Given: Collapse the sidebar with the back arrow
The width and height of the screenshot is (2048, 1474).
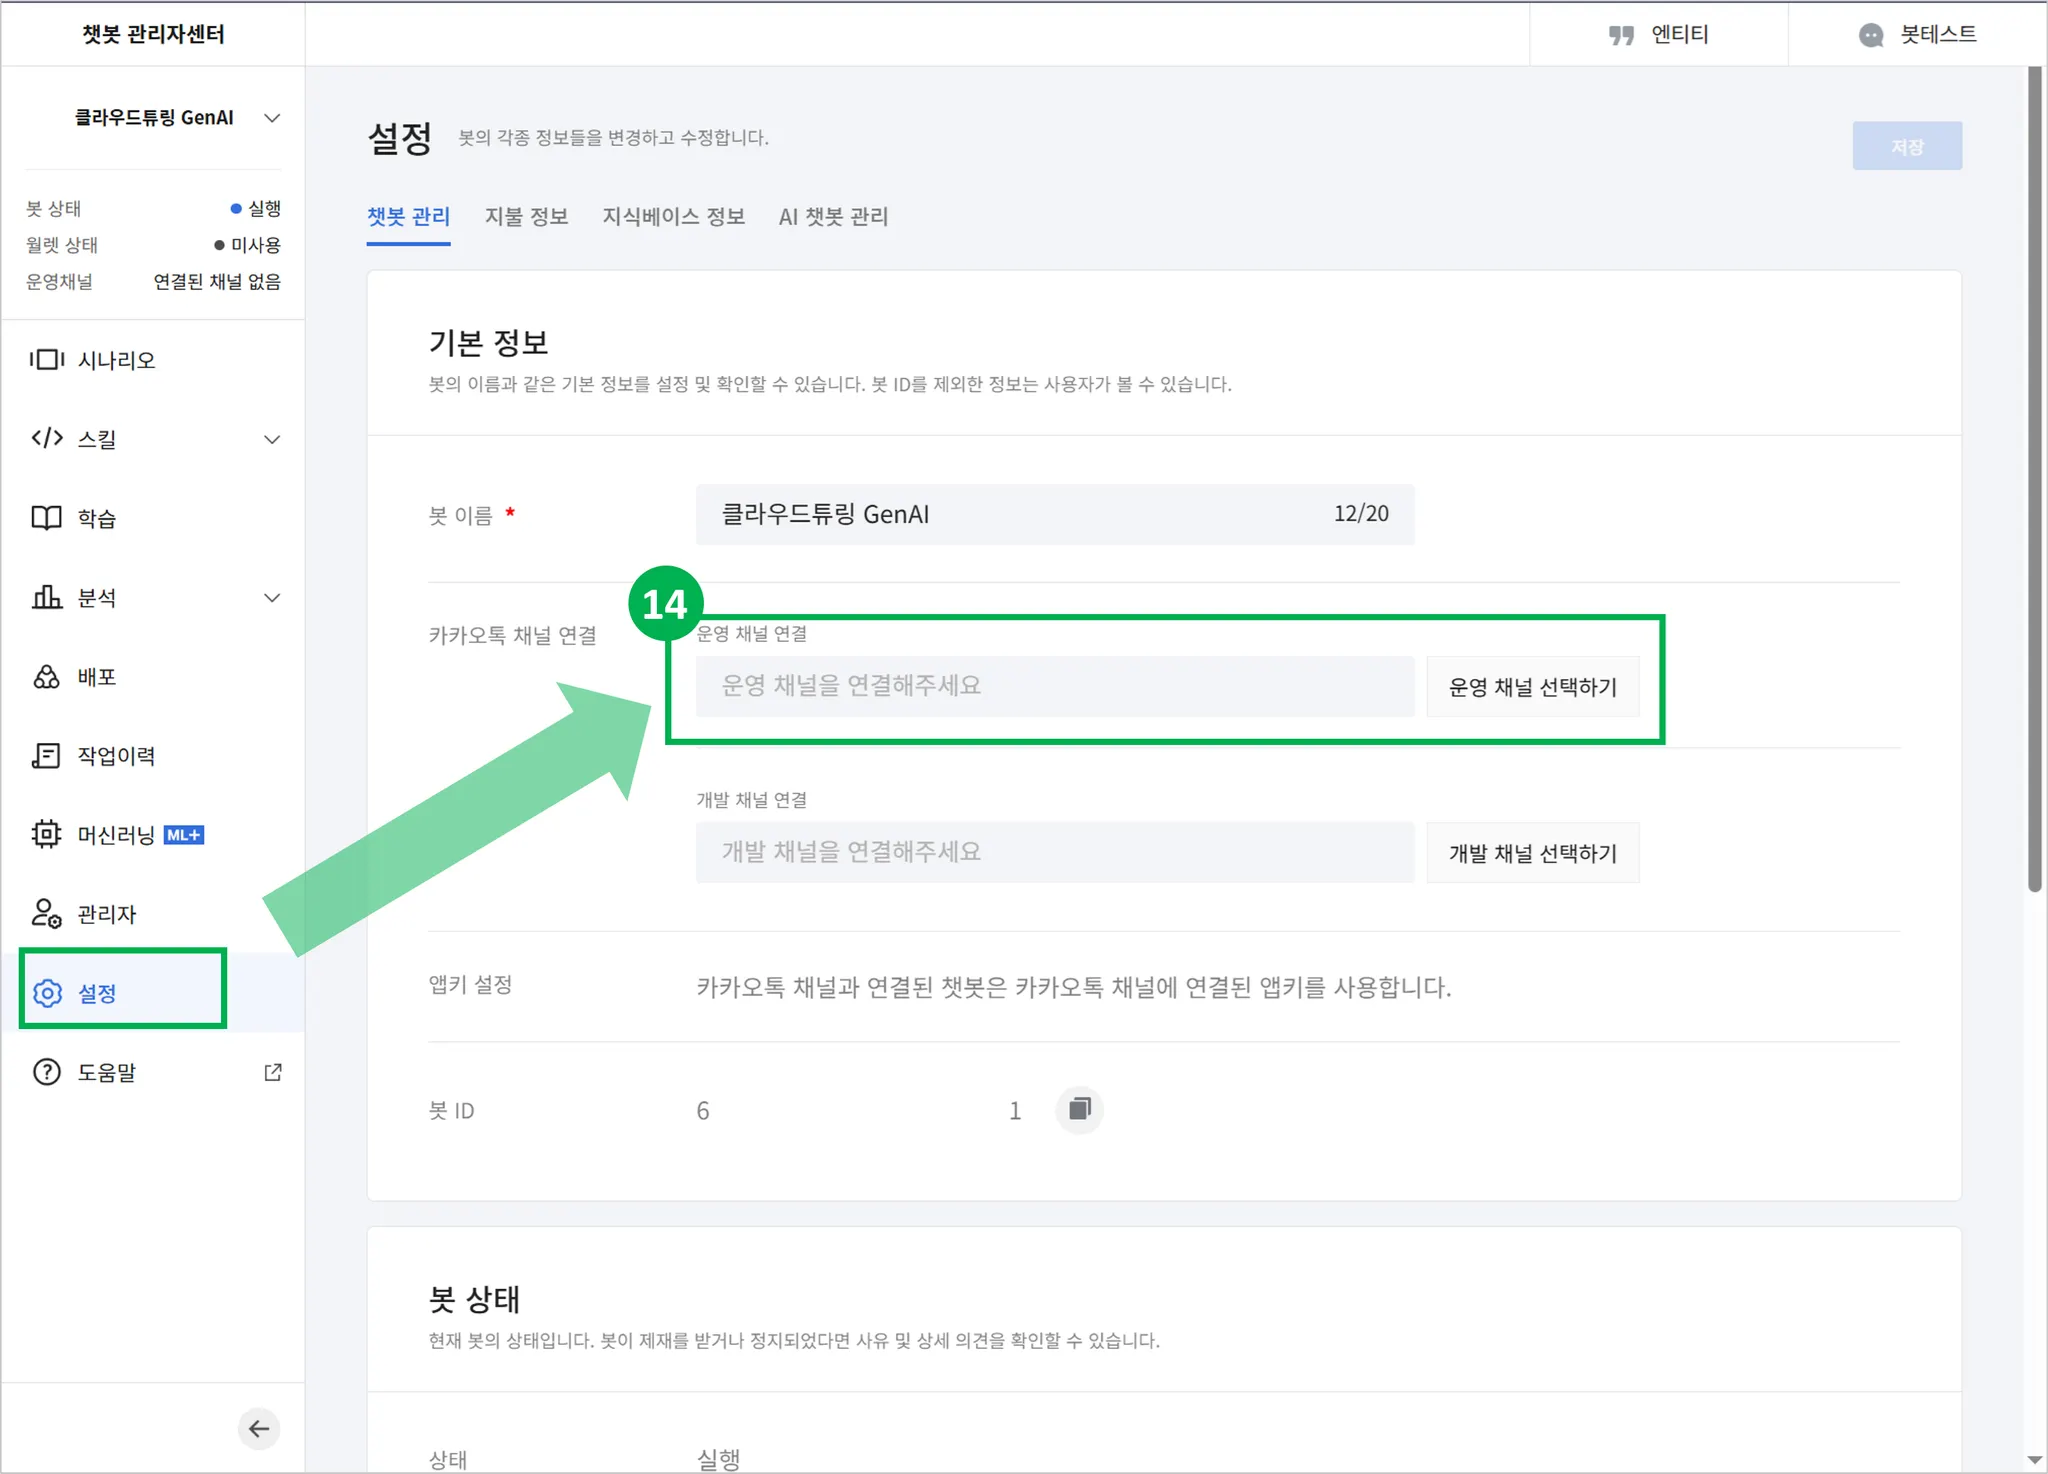Looking at the screenshot, I should click(259, 1428).
